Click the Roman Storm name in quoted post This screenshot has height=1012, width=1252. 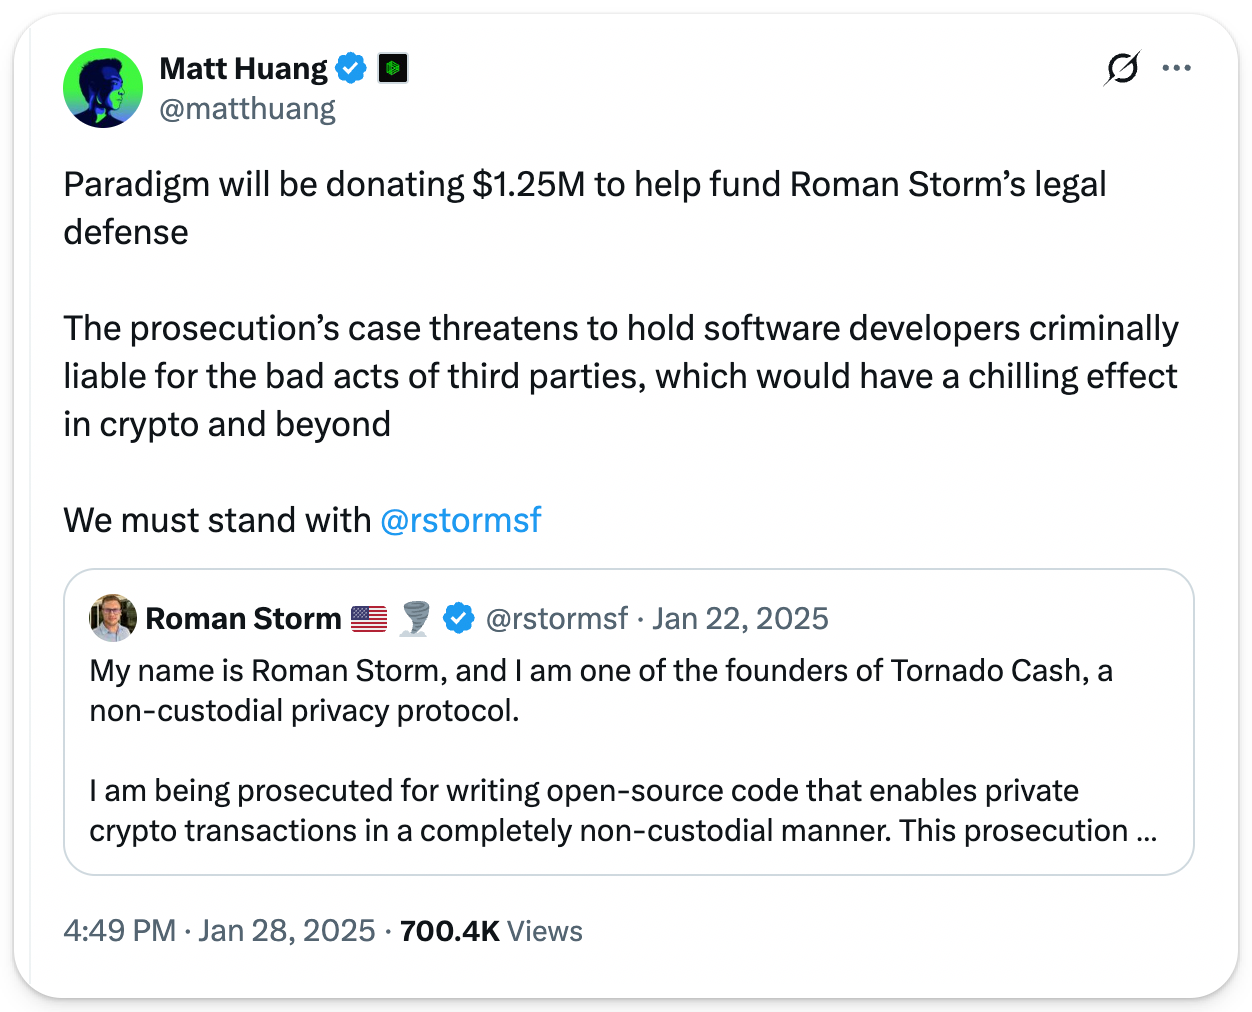[x=243, y=619]
